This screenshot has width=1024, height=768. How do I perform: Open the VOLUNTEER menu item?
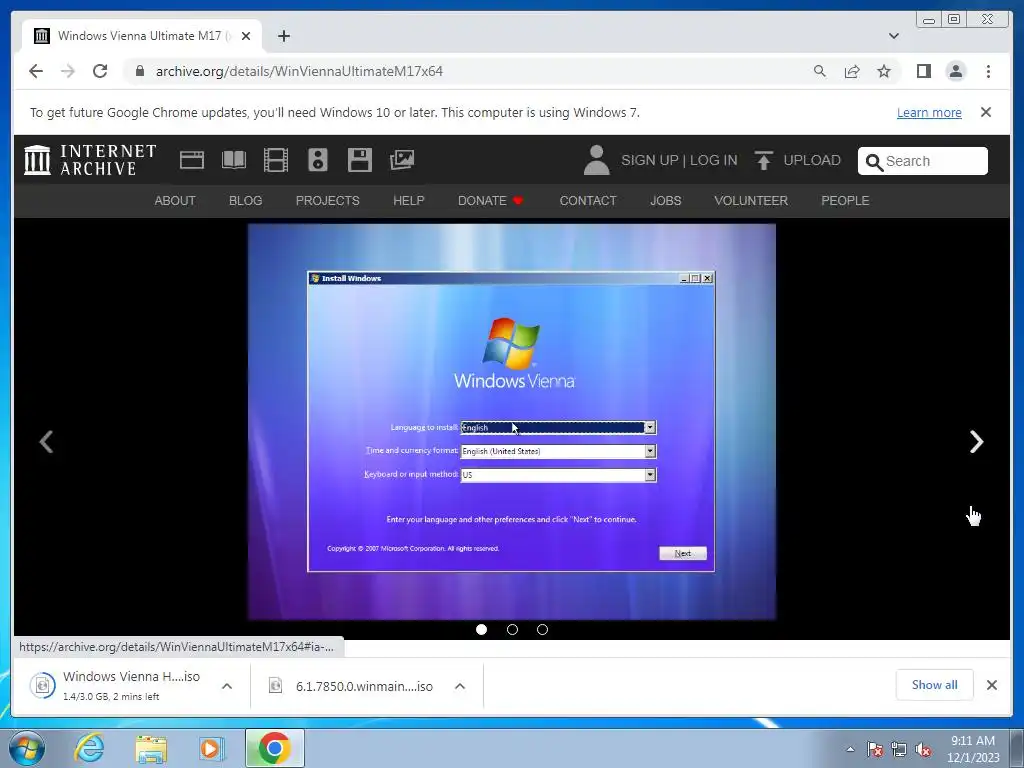point(751,200)
